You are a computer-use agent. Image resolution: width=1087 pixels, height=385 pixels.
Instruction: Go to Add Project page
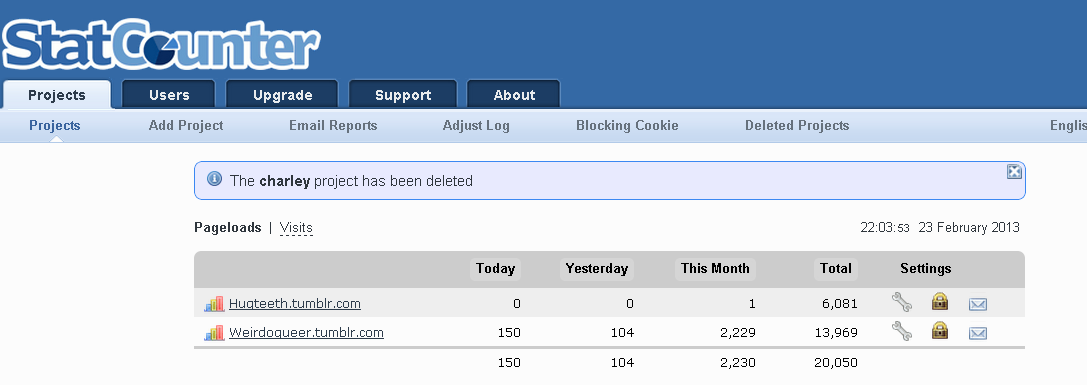pyautogui.click(x=186, y=126)
